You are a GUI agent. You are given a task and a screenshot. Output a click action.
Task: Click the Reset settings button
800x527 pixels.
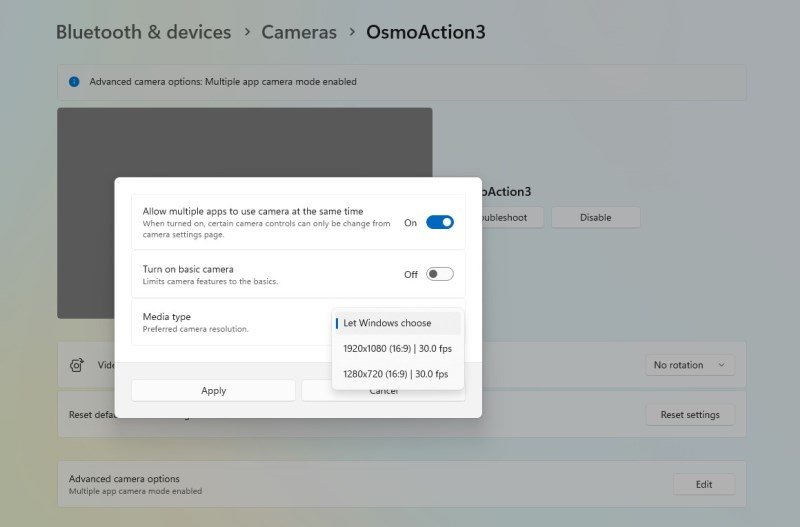coord(689,415)
